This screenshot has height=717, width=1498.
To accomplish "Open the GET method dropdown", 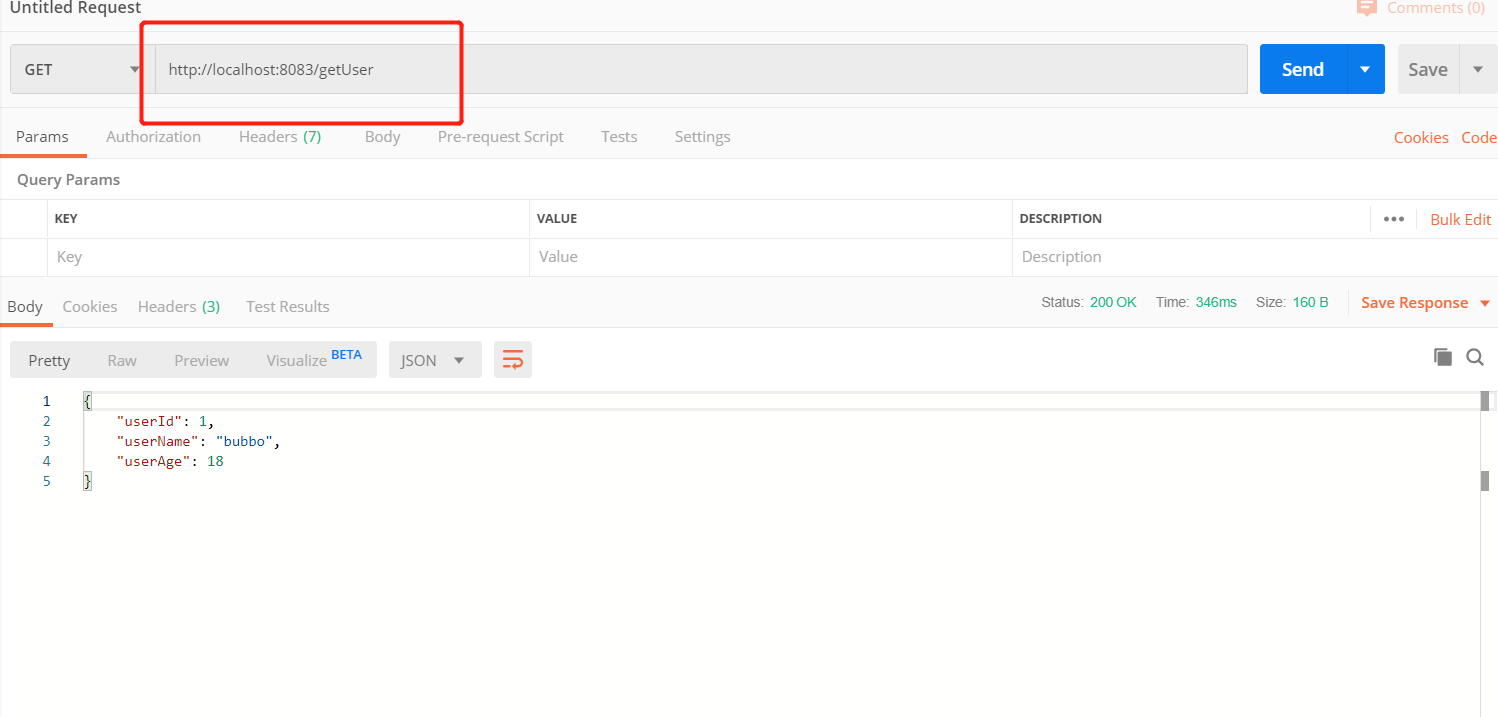I will coord(83,70).
